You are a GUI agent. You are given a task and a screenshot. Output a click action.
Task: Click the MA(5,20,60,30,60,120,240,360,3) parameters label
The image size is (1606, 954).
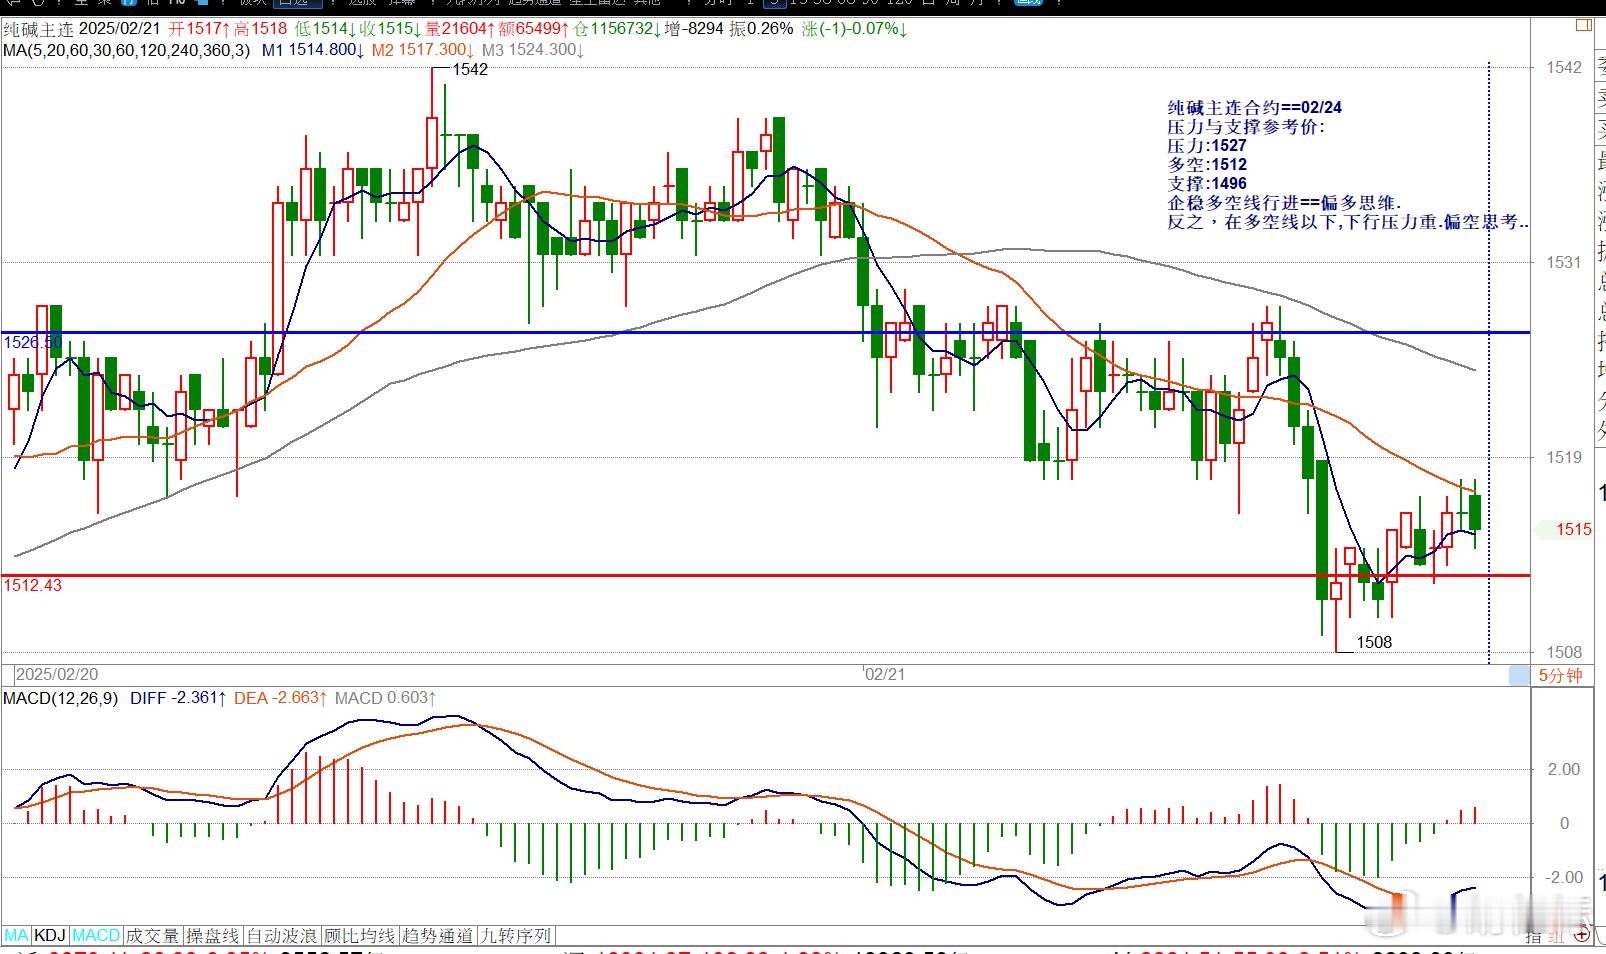(x=126, y=49)
